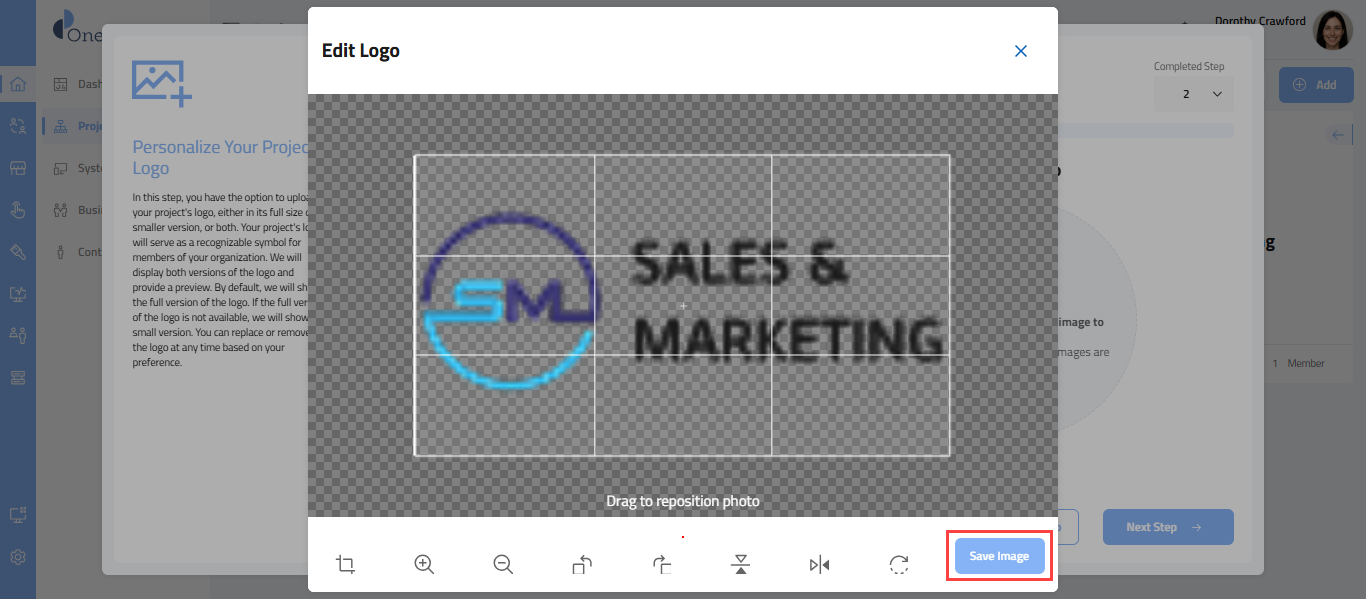
Task: Open Dorothy Crawford's profile avatar
Action: click(x=1332, y=30)
